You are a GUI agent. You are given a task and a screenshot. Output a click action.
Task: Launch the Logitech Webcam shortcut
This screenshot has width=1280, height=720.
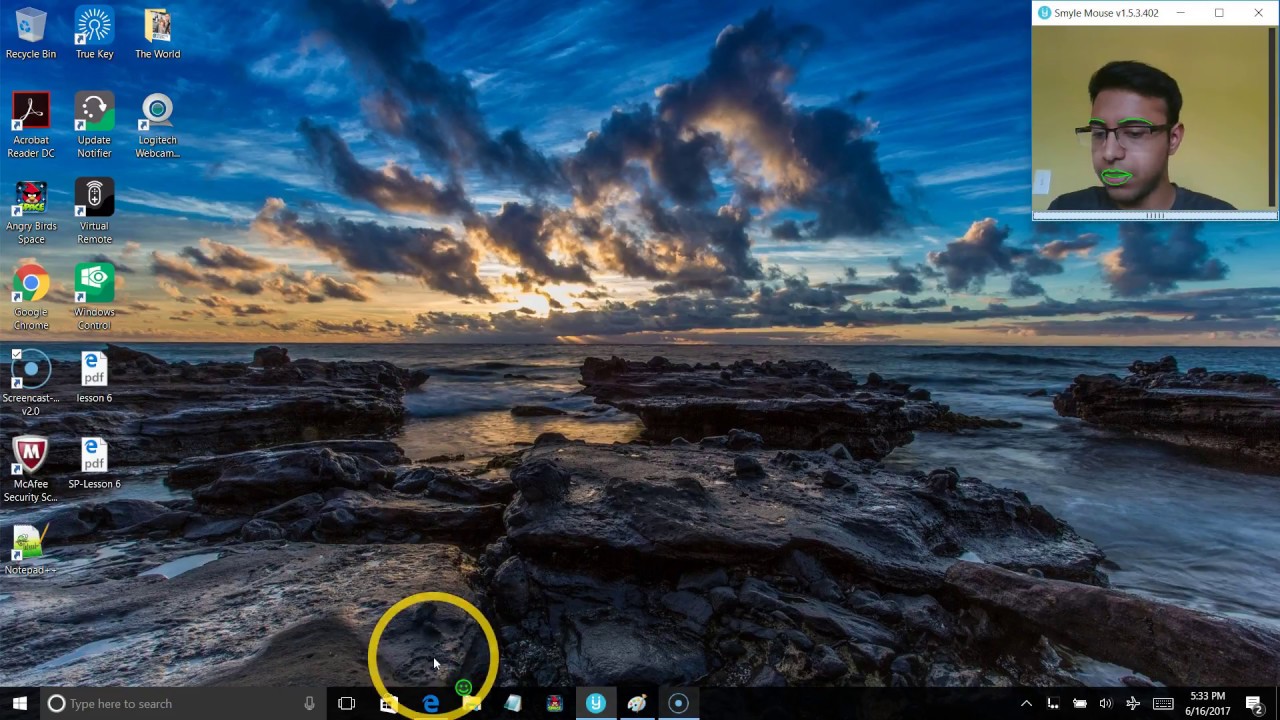click(x=158, y=126)
